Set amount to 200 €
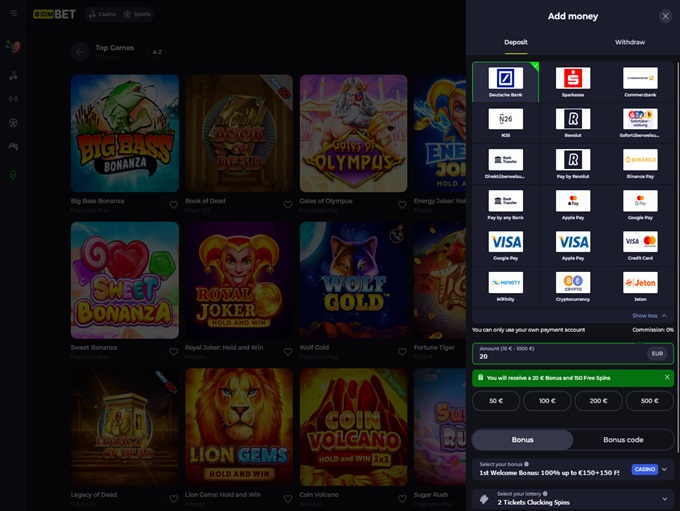The width and height of the screenshot is (680, 511). [x=598, y=401]
